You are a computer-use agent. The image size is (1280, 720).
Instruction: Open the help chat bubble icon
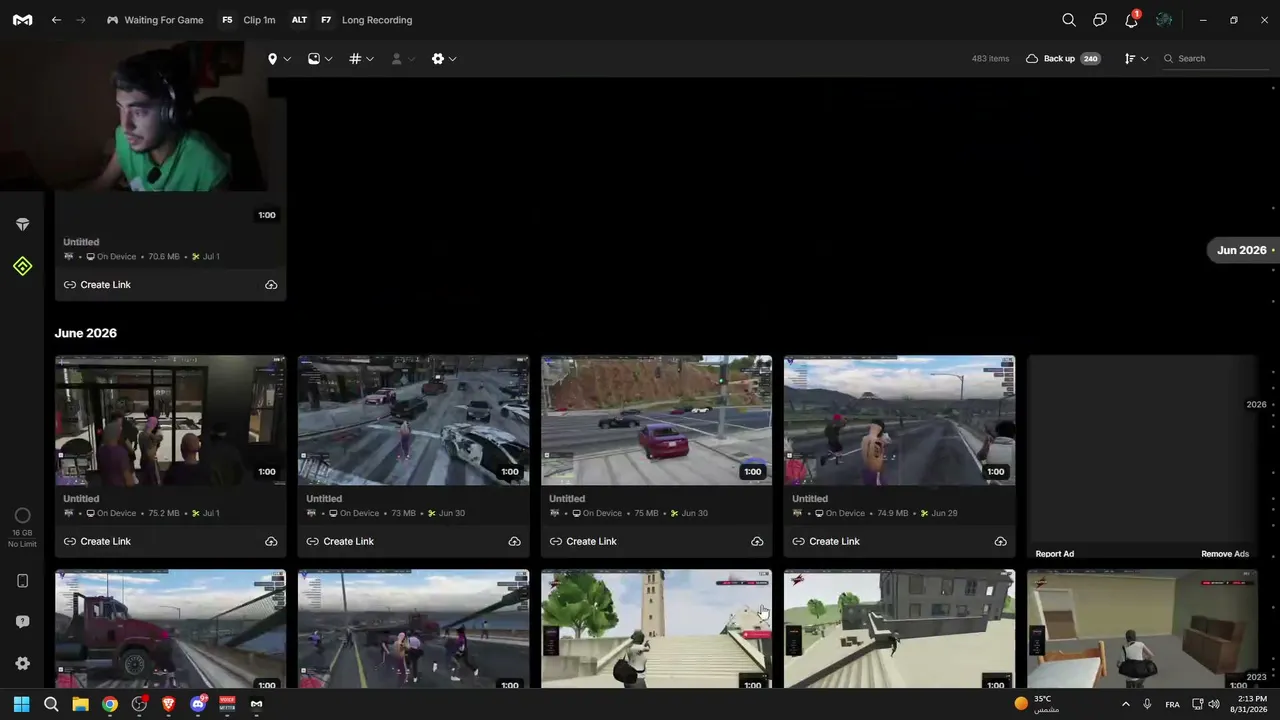point(22,622)
